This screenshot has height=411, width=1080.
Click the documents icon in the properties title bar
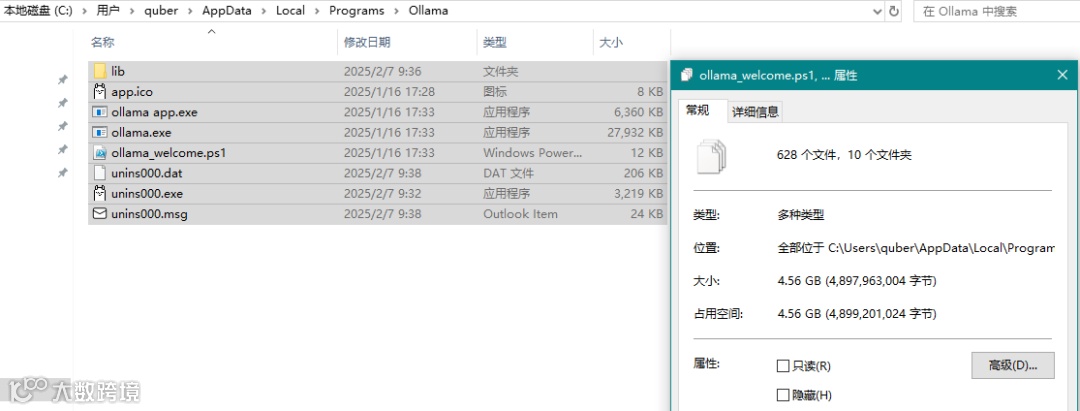686,75
